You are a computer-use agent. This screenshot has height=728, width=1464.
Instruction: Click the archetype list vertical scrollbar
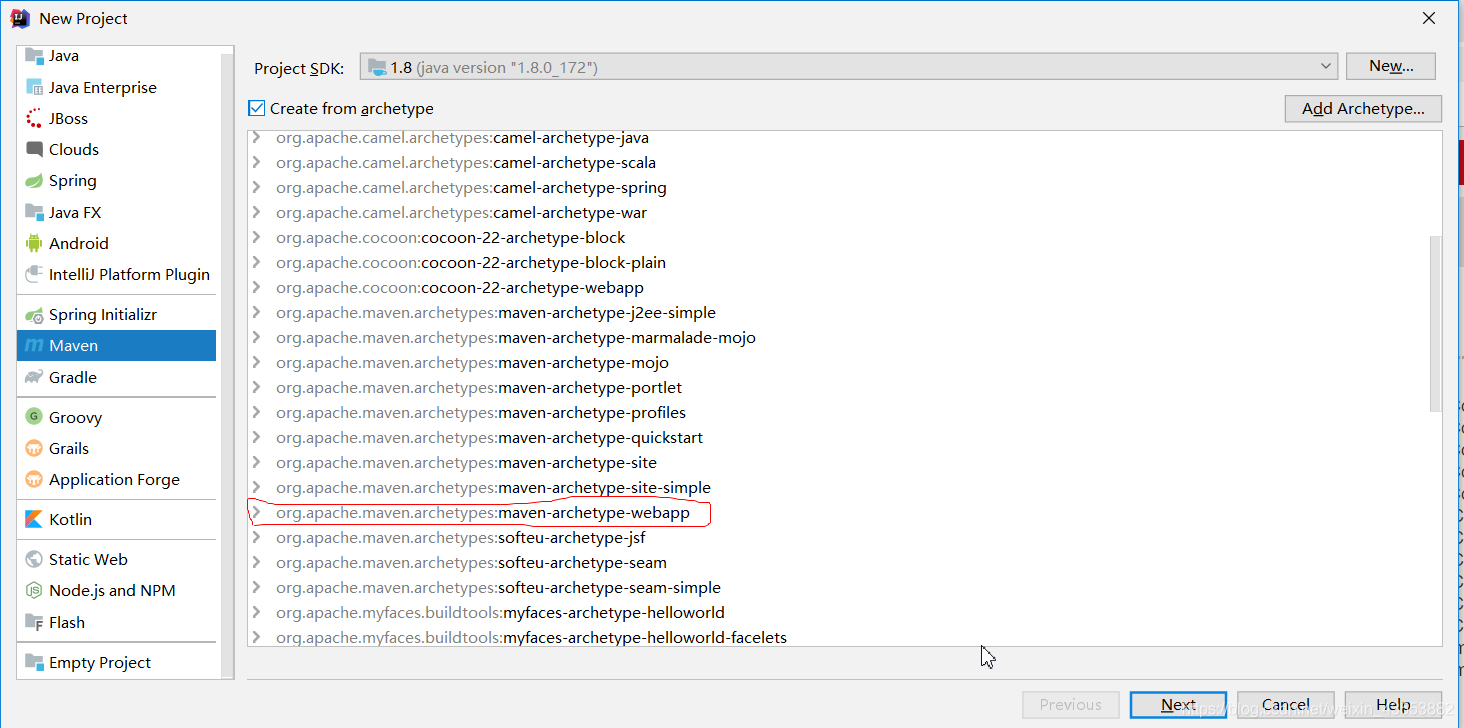(1436, 322)
